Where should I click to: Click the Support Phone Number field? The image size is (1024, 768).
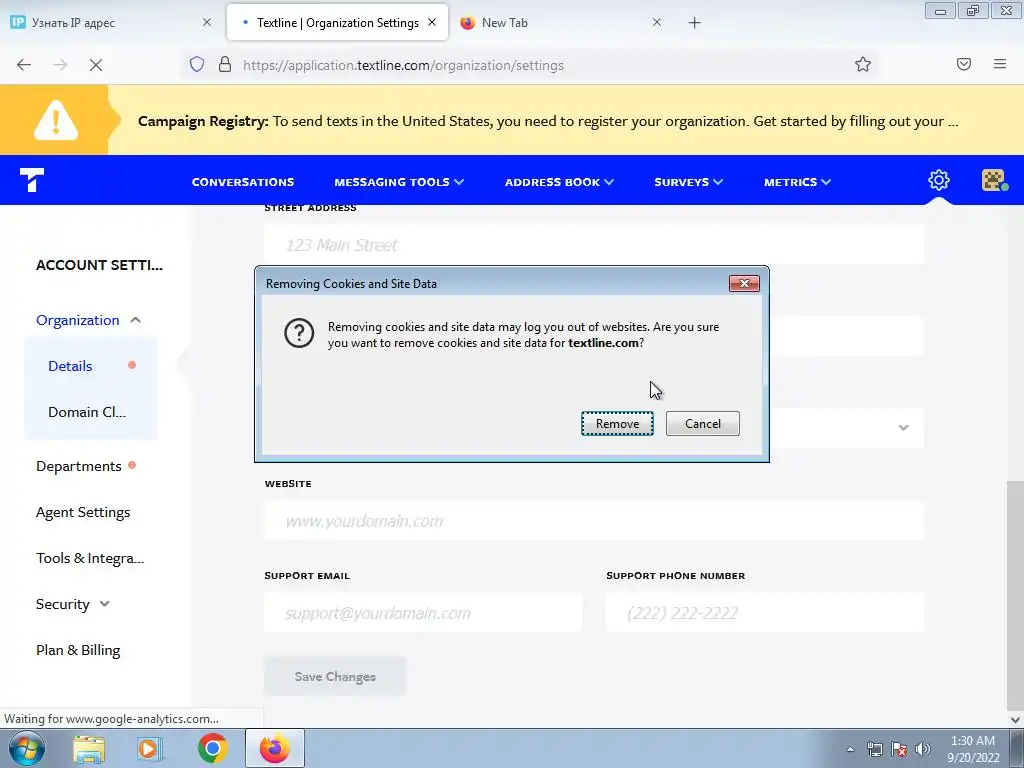(765, 613)
